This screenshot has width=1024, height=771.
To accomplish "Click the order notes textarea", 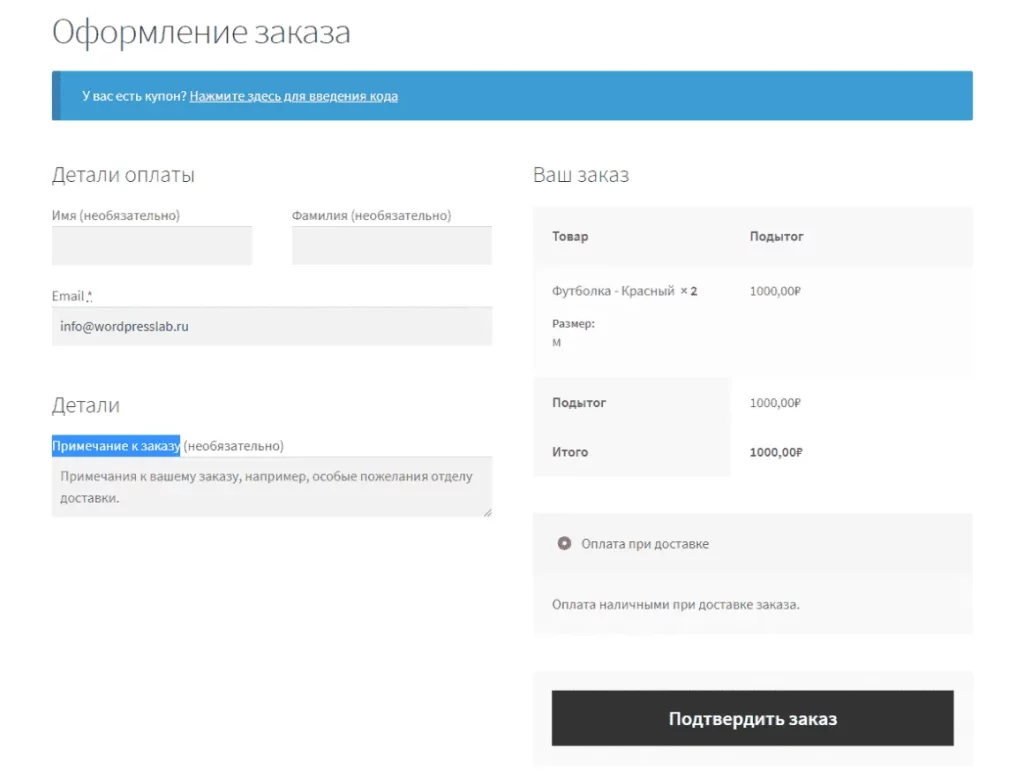I will pos(271,487).
